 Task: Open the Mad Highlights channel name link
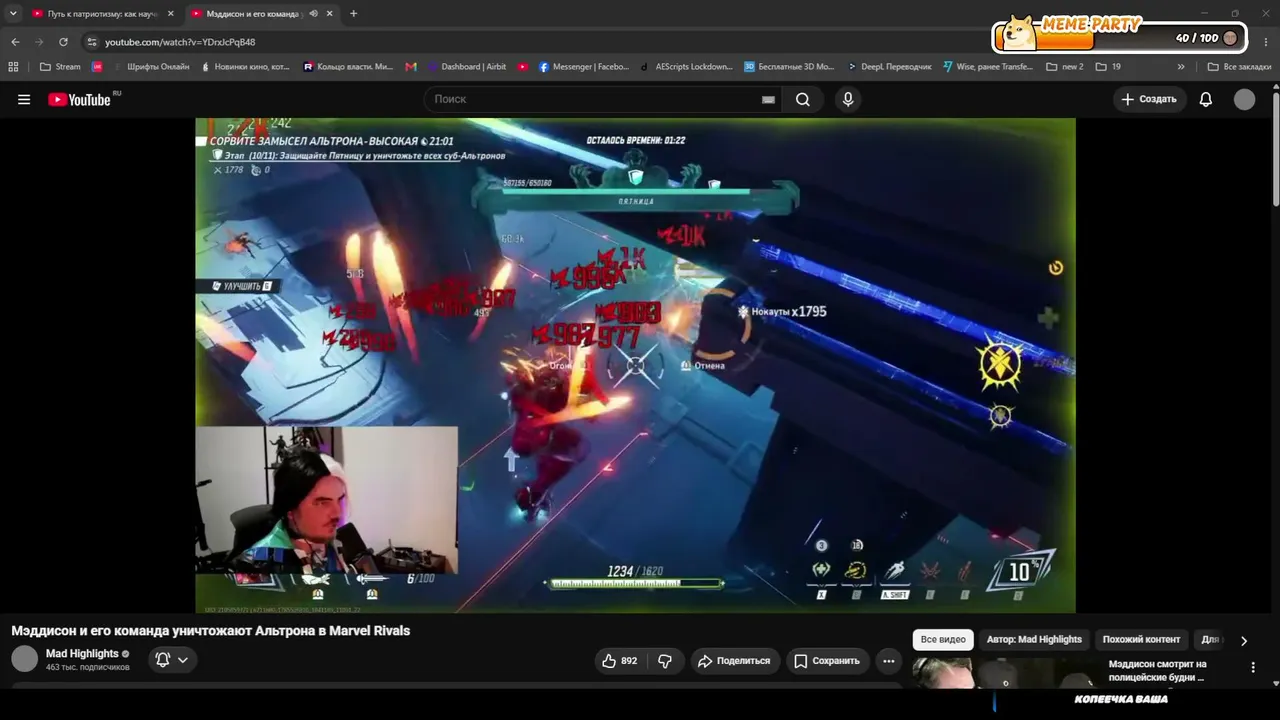(x=82, y=654)
